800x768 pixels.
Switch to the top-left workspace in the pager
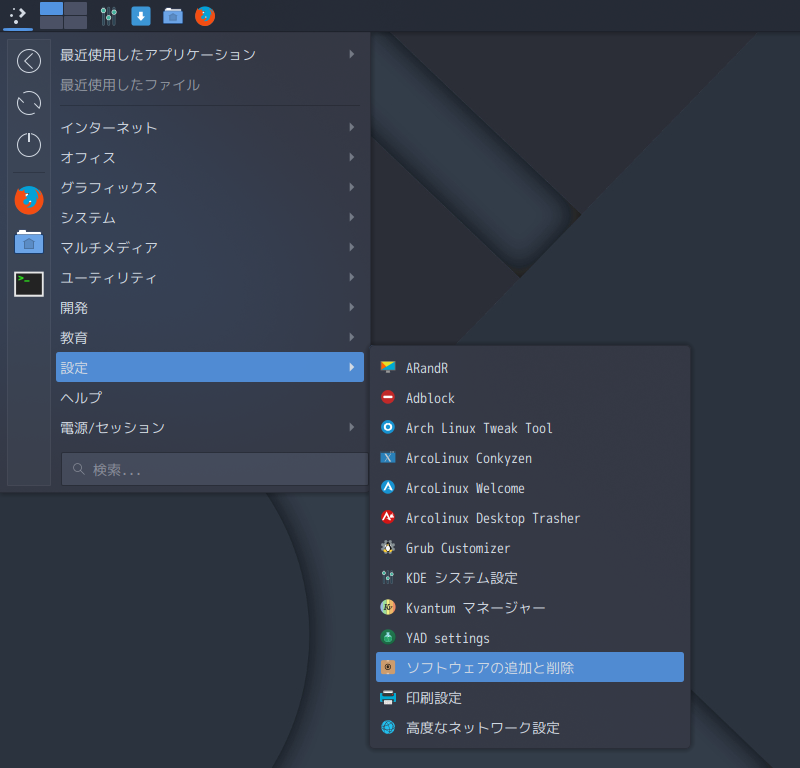click(x=51, y=9)
